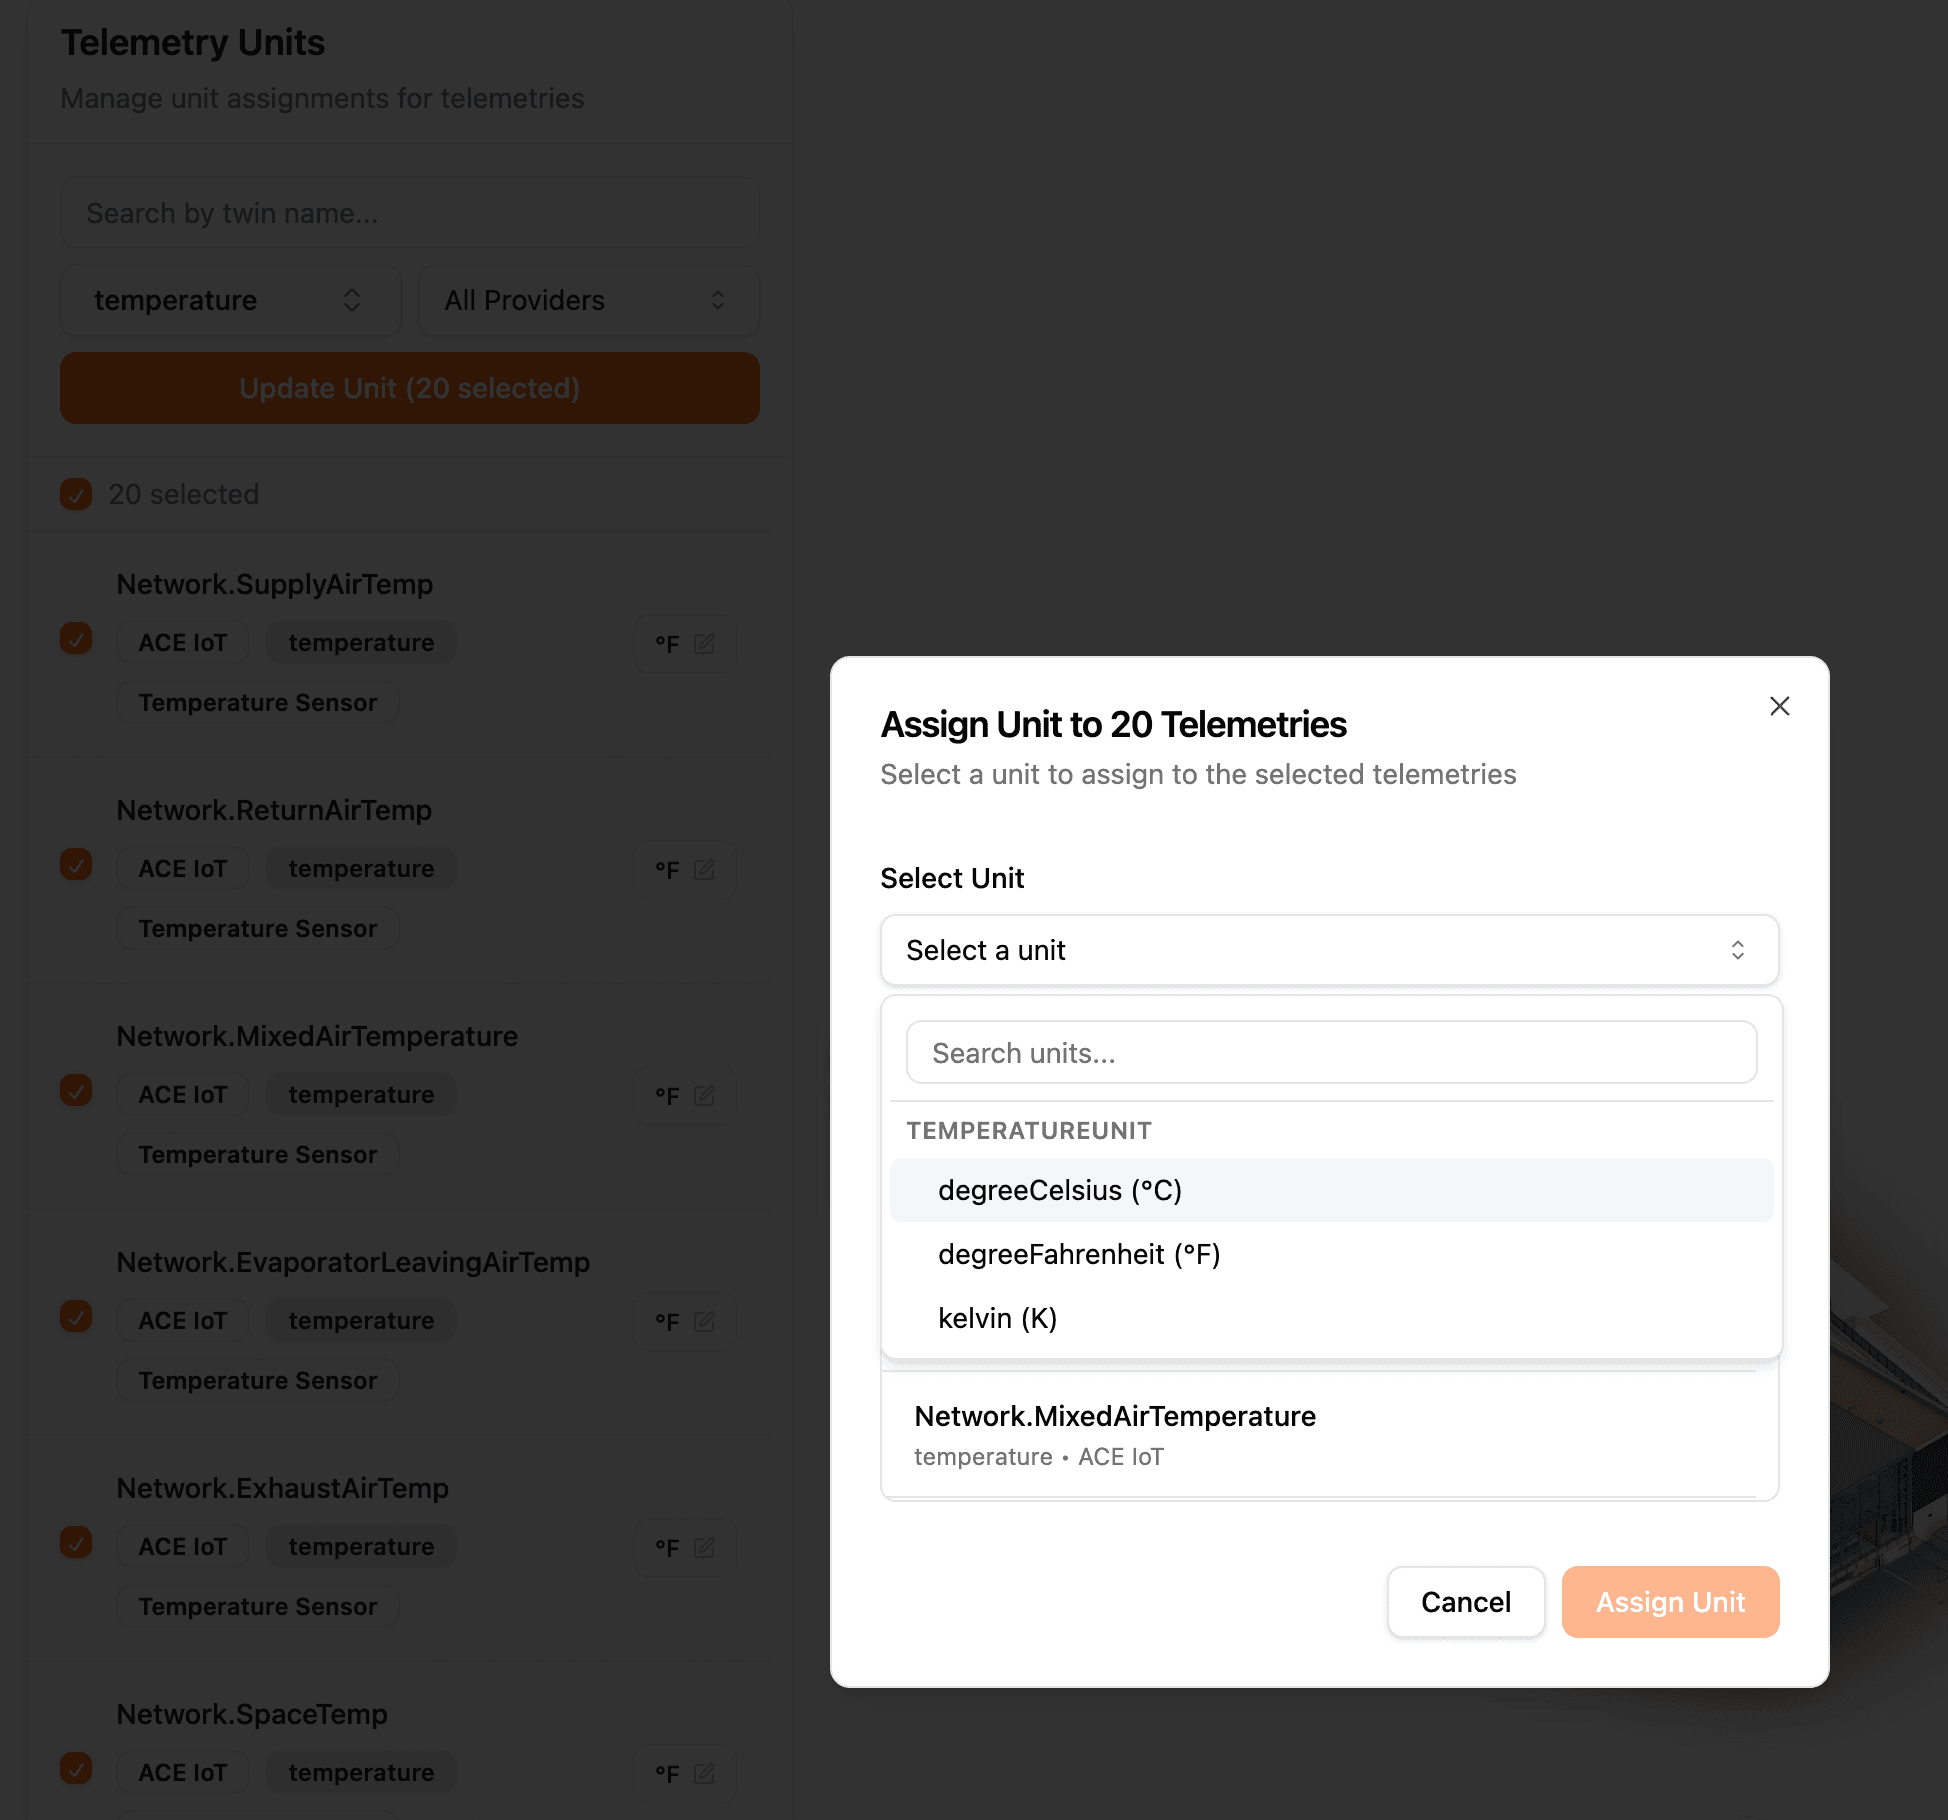The width and height of the screenshot is (1948, 1820).
Task: Uncheck Network.SupplyAirTemp checkbox
Action: (x=76, y=638)
